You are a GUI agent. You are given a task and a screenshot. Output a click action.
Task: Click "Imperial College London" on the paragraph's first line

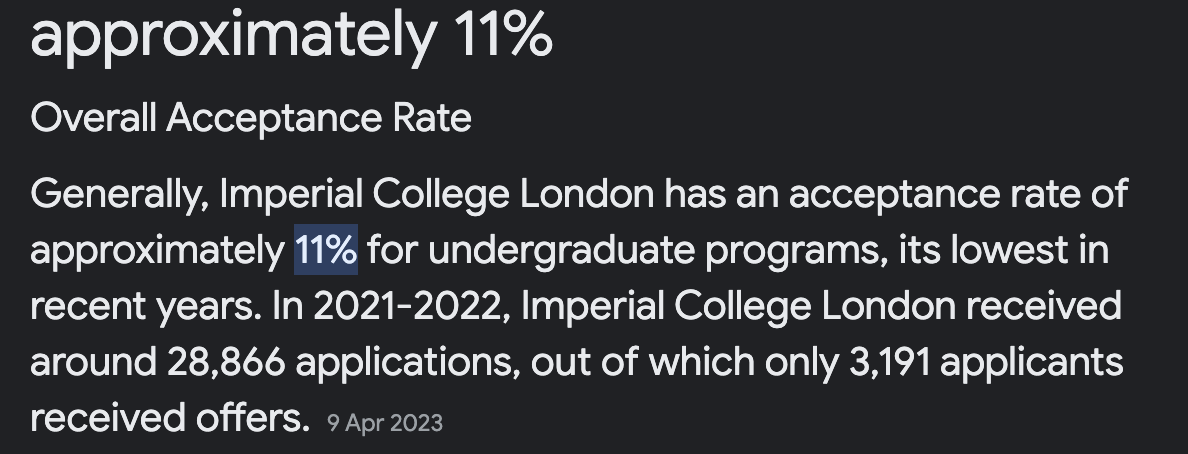click(435, 194)
